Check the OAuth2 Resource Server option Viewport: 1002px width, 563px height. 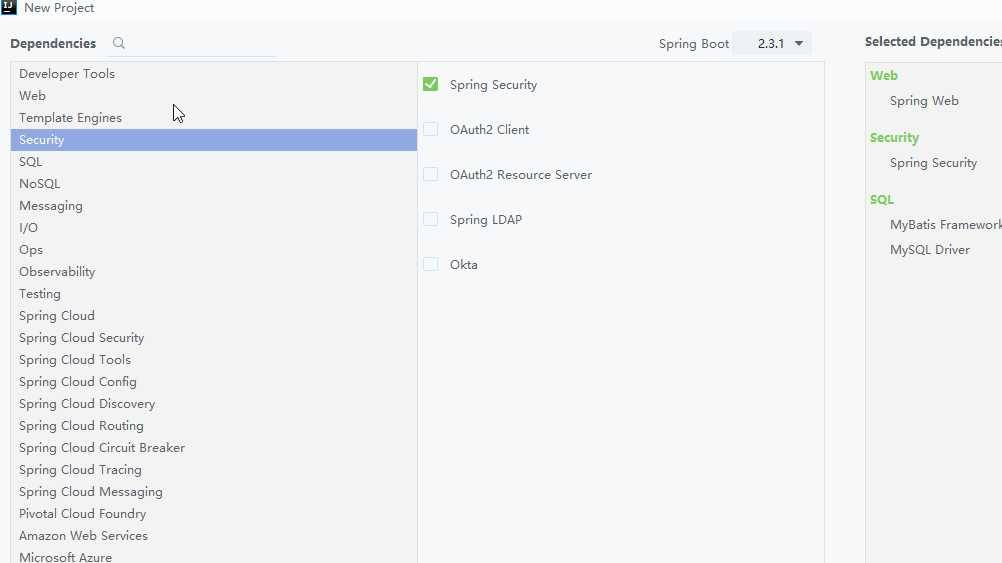click(431, 174)
